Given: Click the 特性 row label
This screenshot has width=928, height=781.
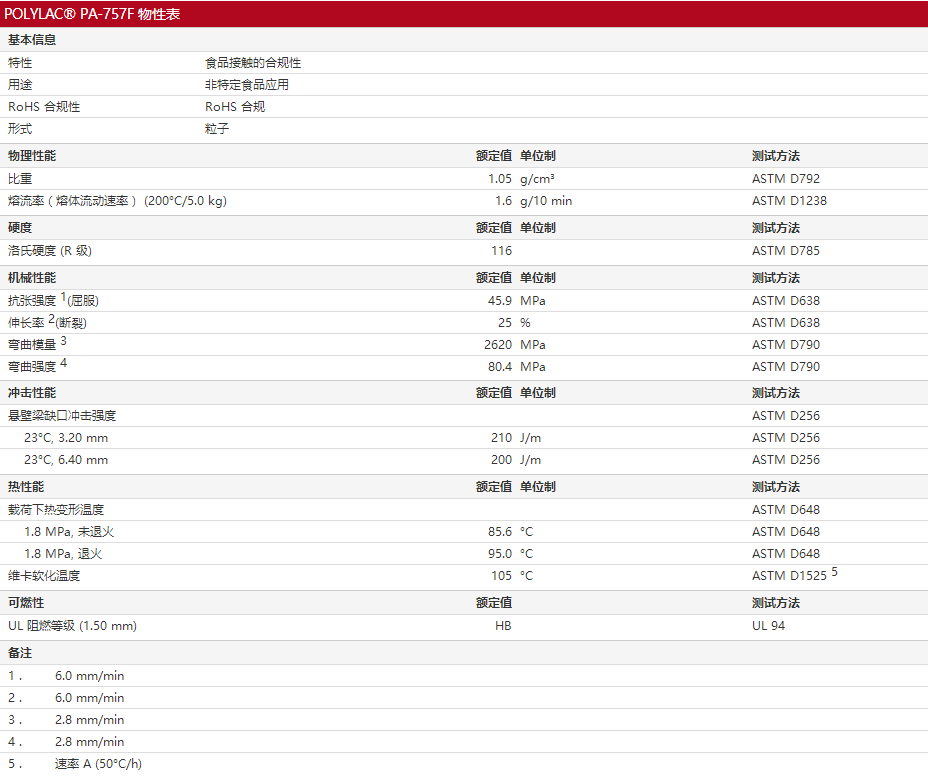Looking at the screenshot, I should pos(20,63).
